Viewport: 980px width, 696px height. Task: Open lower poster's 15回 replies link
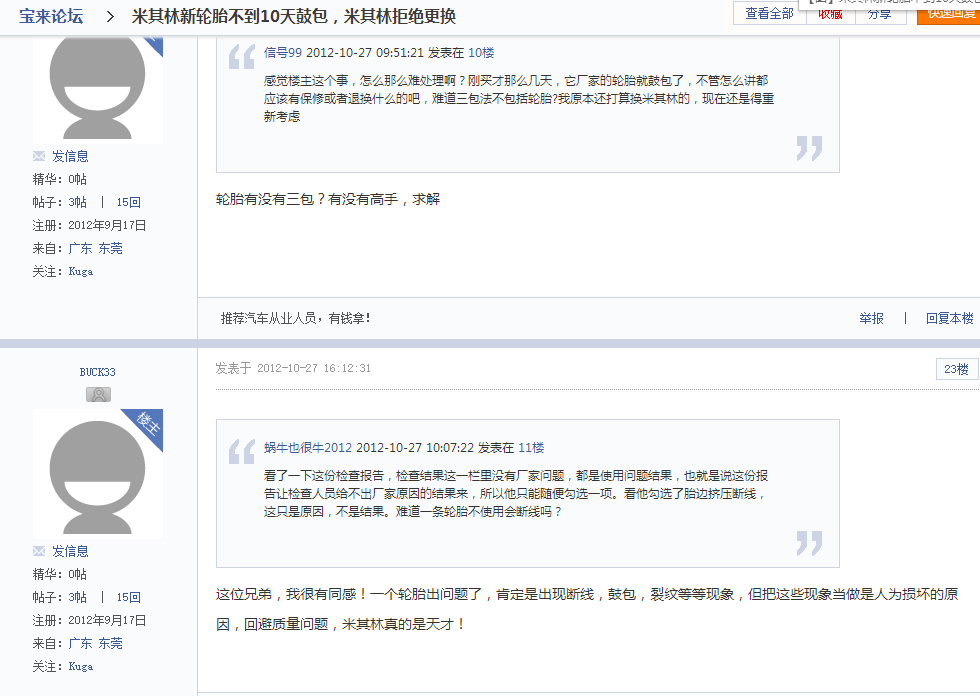click(128, 597)
